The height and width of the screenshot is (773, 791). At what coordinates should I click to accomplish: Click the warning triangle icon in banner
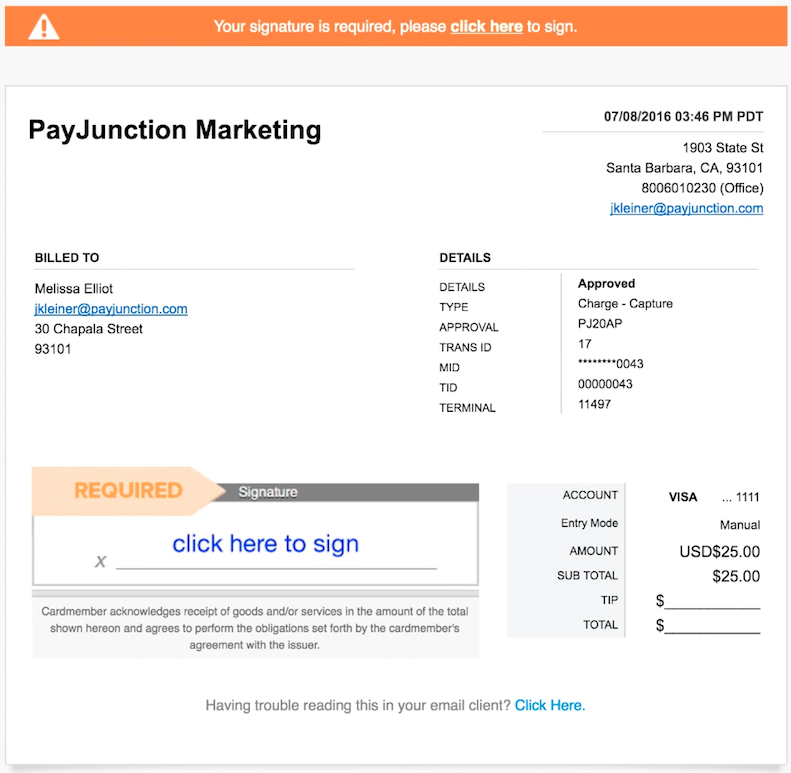point(44,27)
